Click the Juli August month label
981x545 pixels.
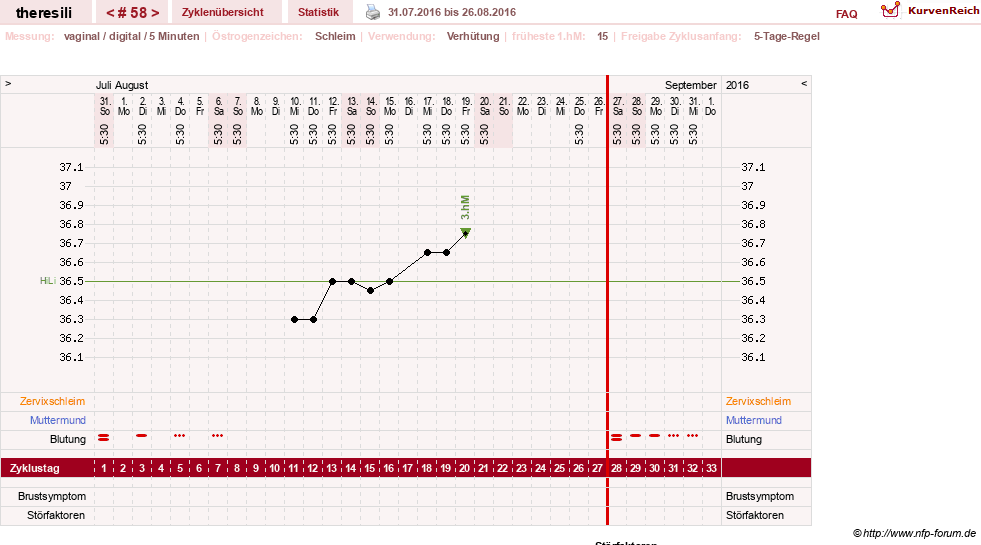click(122, 85)
